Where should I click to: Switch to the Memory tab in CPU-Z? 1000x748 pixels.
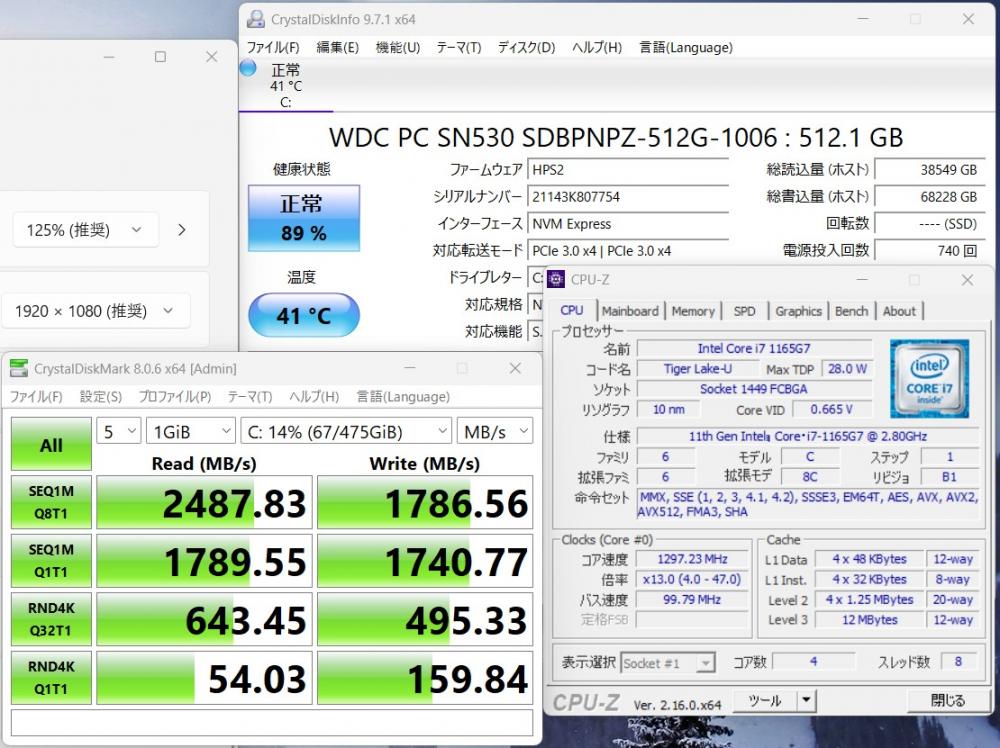pos(693,311)
